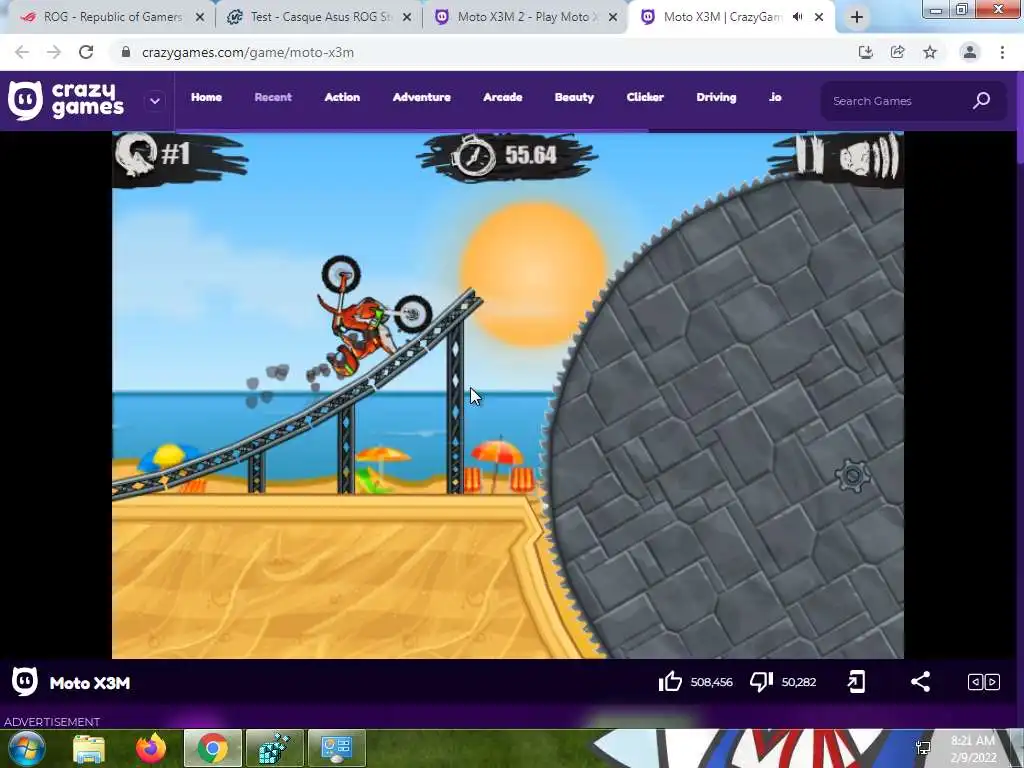This screenshot has height=768, width=1024.
Task: Select the .io category
Action: pos(775,97)
